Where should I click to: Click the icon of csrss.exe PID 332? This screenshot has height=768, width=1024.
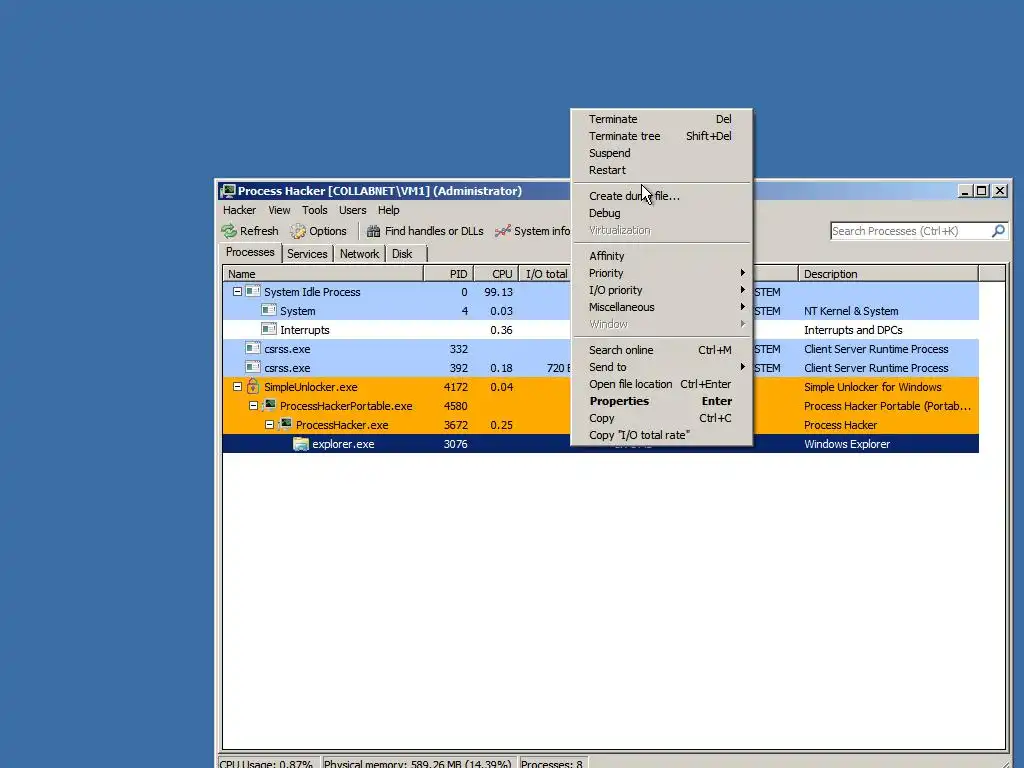[253, 348]
